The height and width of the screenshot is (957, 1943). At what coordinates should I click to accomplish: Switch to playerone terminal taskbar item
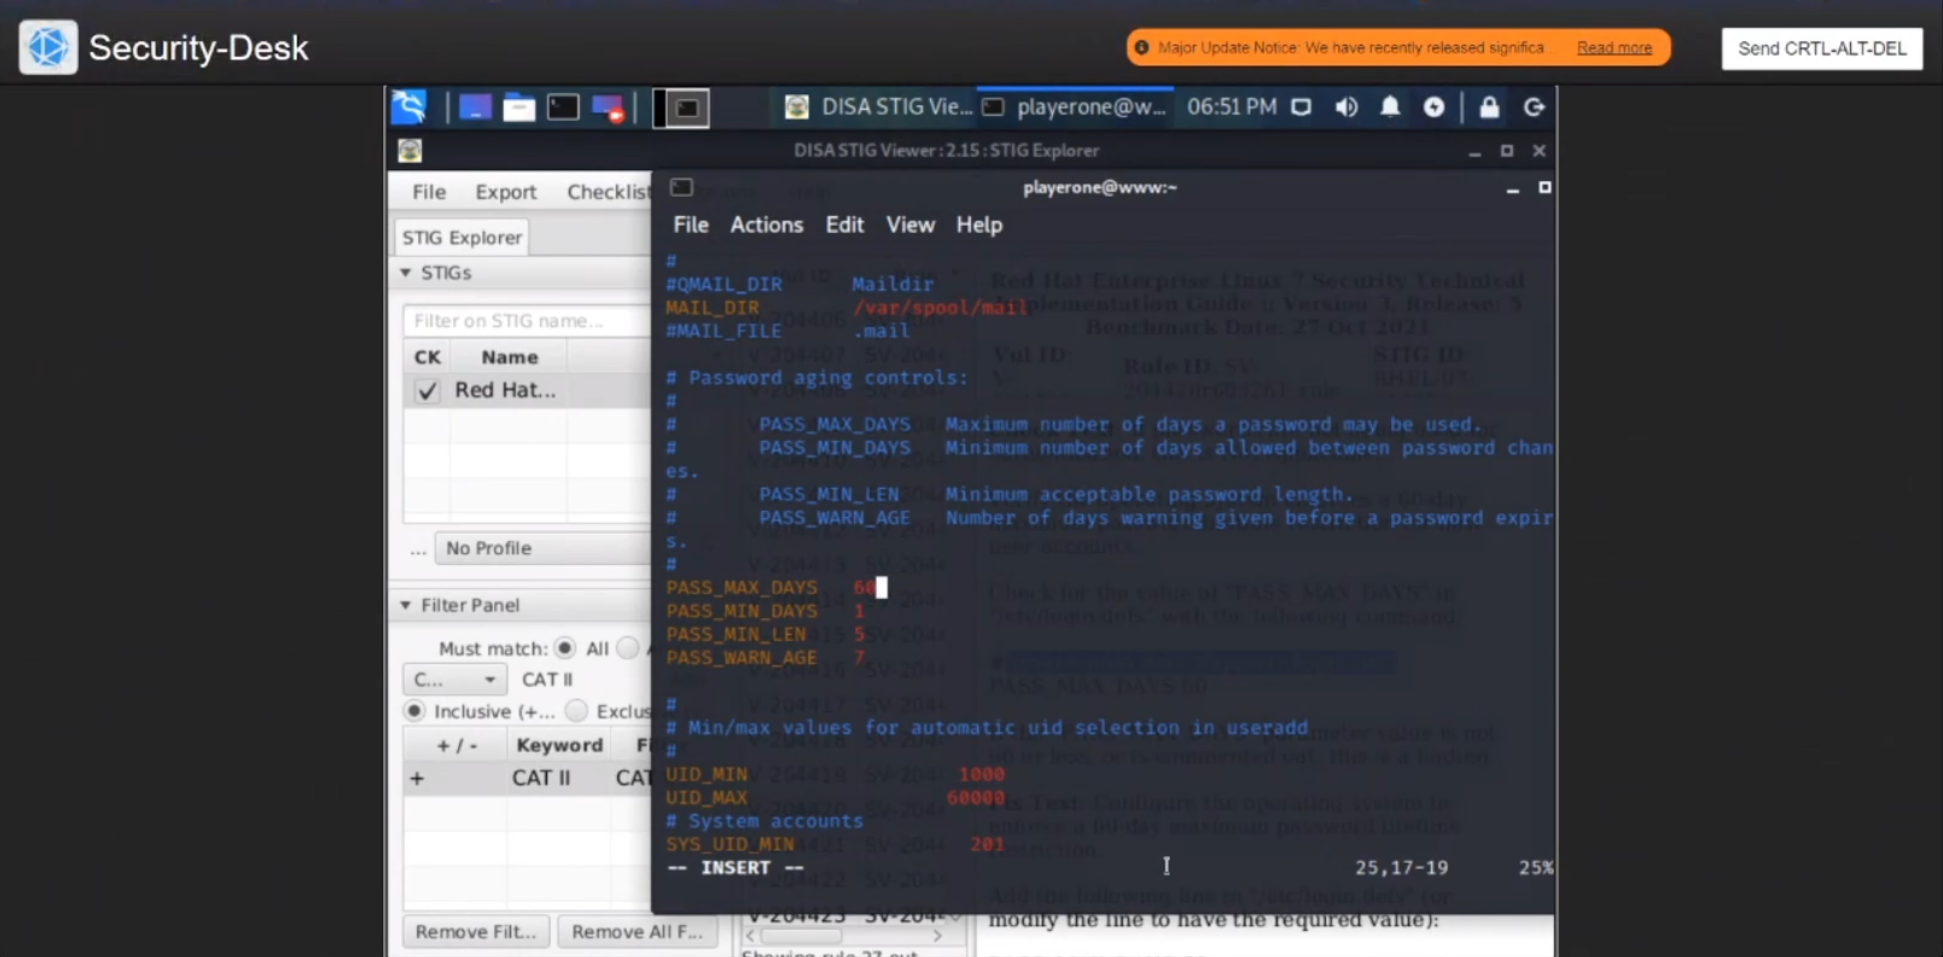(x=1074, y=107)
